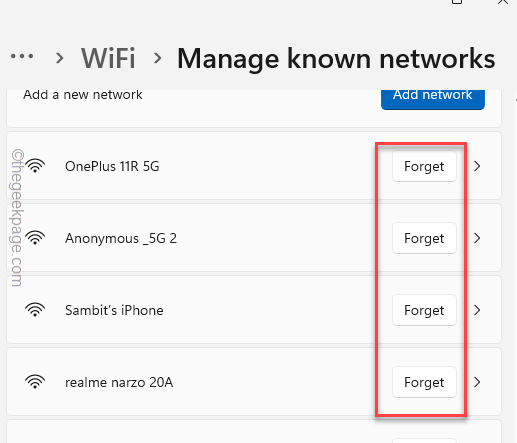Expand realme narzo 20A details chevron
The width and height of the screenshot is (517, 443).
click(477, 382)
